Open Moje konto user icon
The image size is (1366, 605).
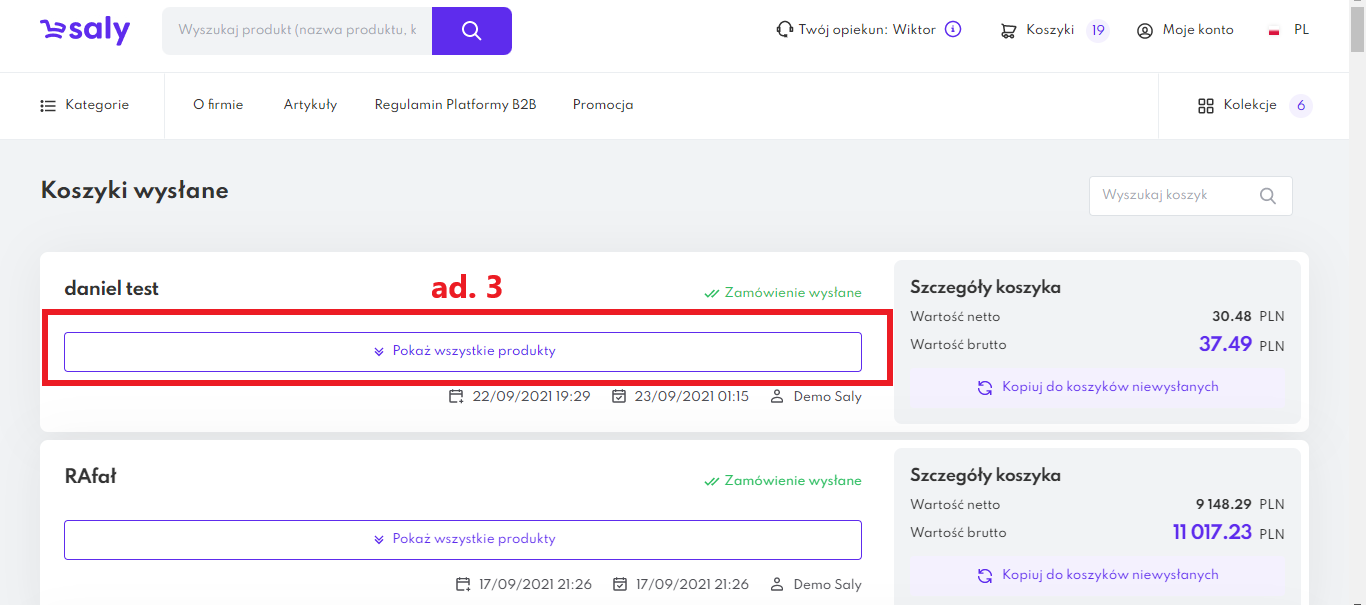click(1145, 31)
